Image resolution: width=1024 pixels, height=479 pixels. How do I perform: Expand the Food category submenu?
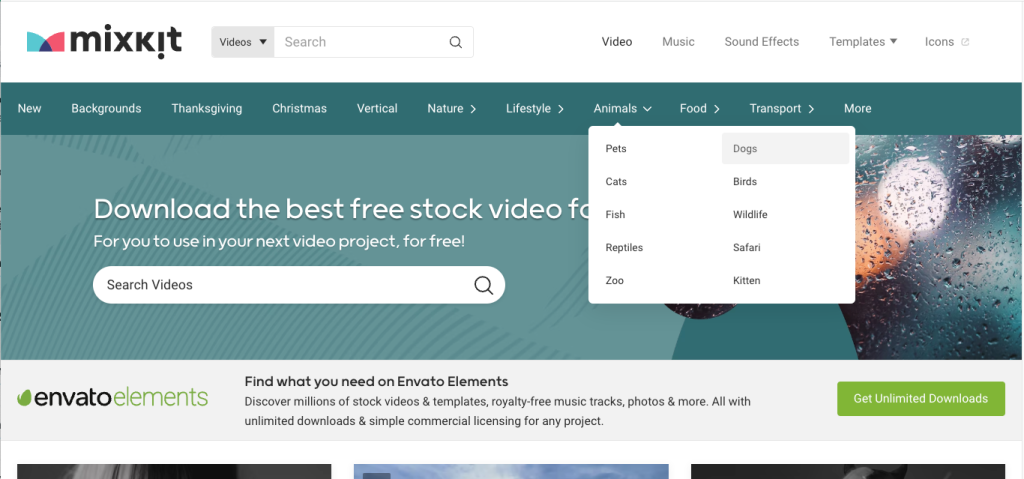point(699,108)
